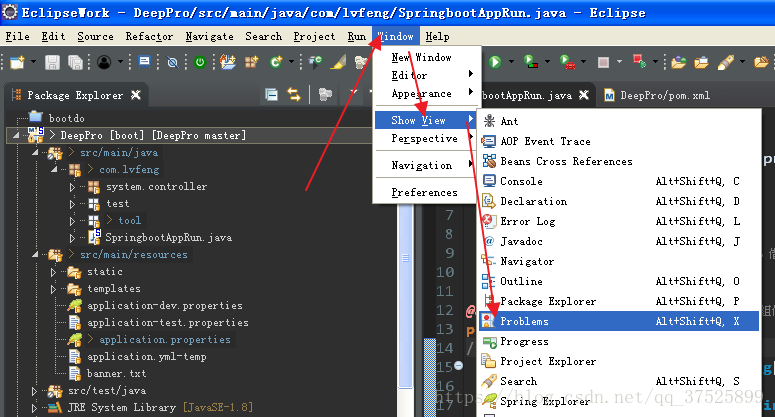Open dropdown arrow beside Coverage icon

tap(547, 62)
